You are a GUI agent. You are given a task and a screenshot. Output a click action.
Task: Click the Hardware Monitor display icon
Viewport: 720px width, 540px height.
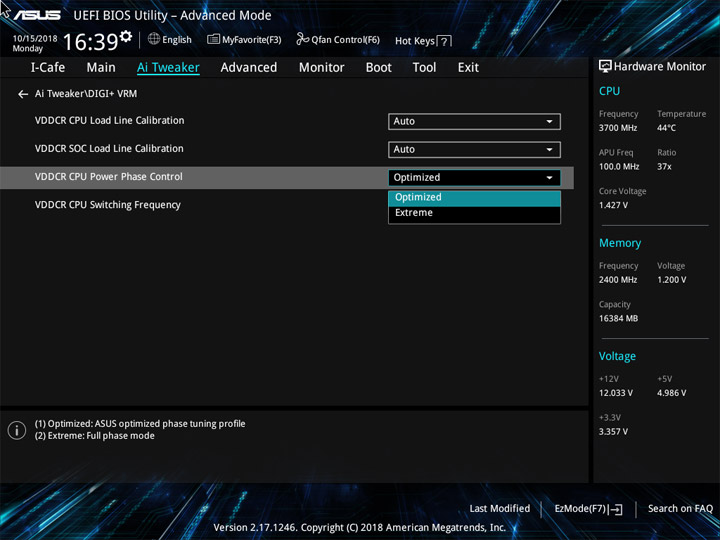pos(605,66)
